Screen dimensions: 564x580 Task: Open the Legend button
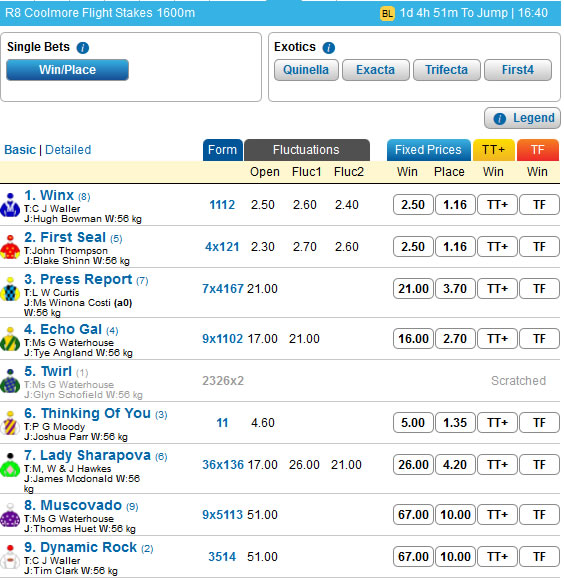[522, 118]
